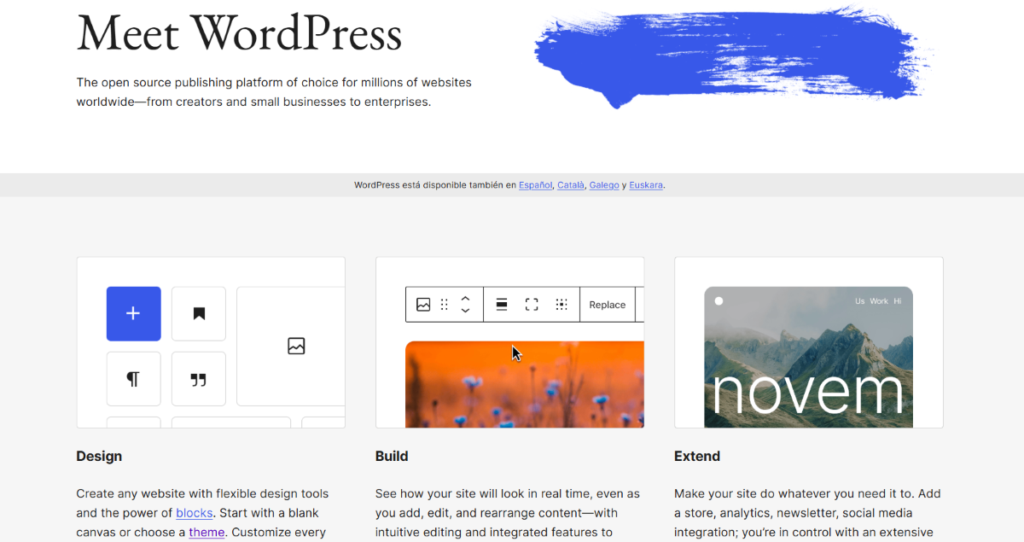Click the Hi nav item in novem preview

897,301
